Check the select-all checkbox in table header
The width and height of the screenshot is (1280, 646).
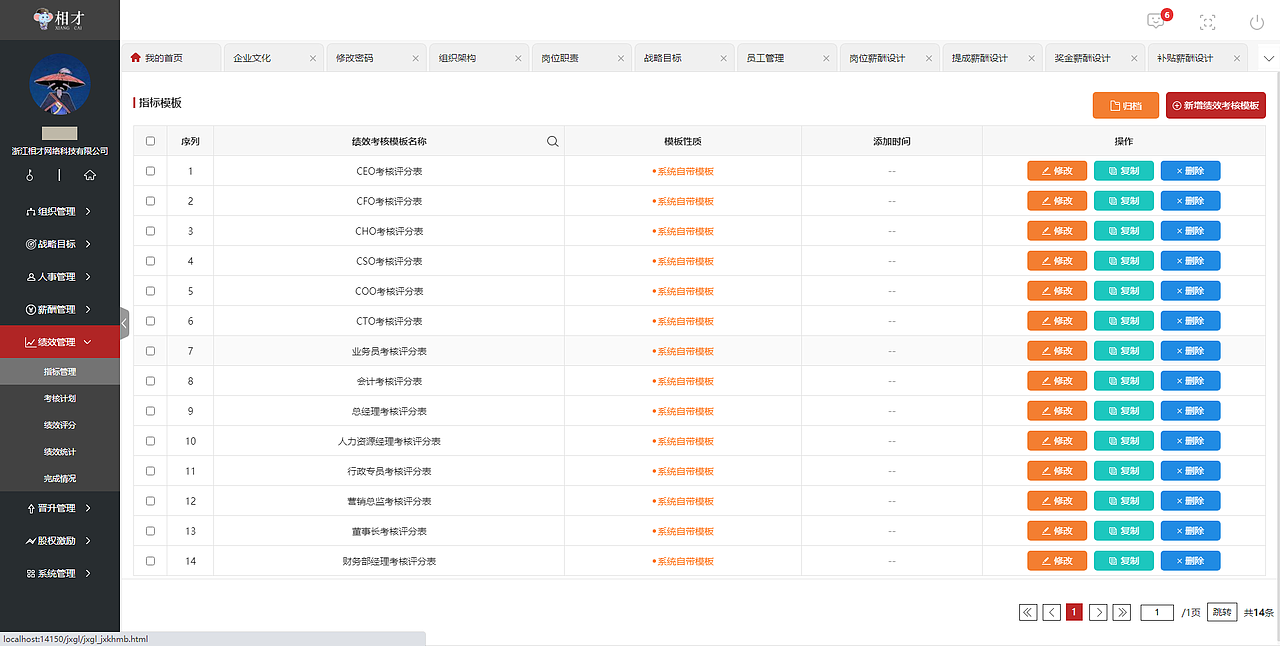150,140
